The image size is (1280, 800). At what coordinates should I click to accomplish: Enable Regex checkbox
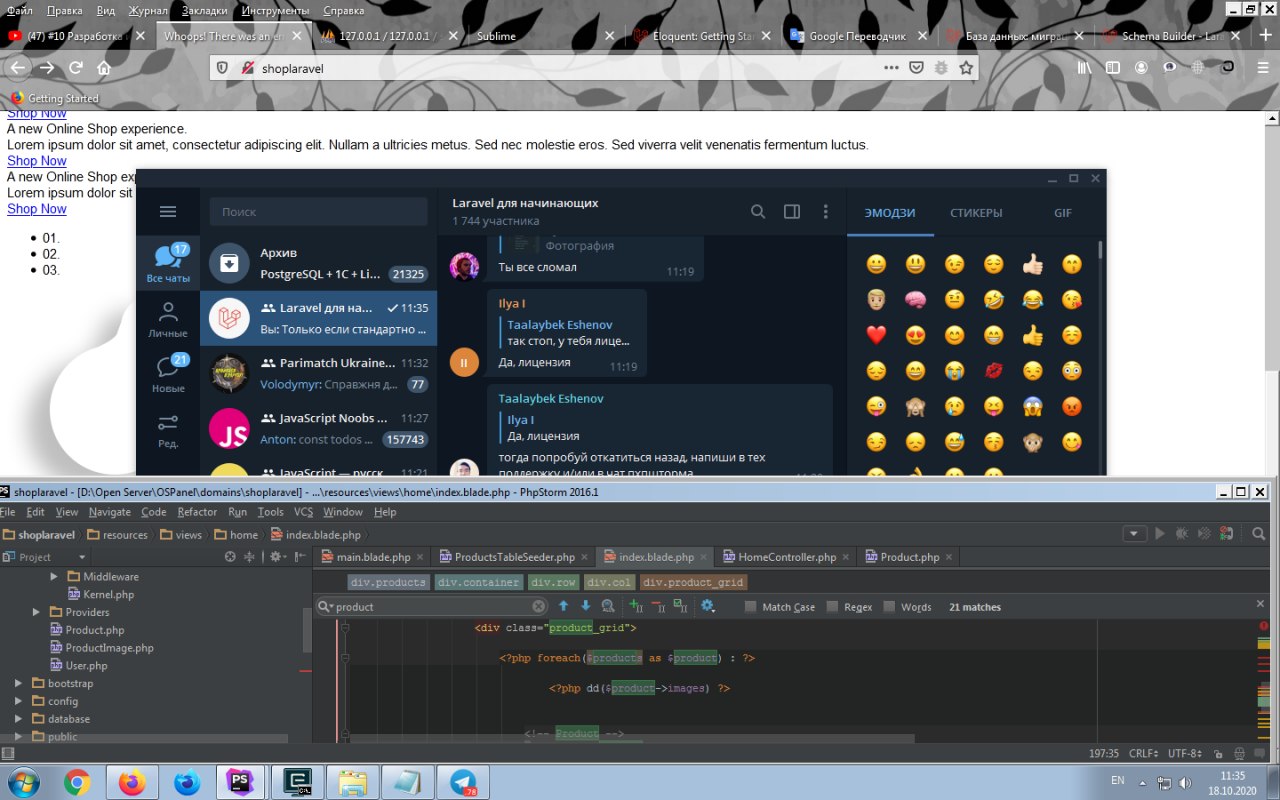(834, 607)
